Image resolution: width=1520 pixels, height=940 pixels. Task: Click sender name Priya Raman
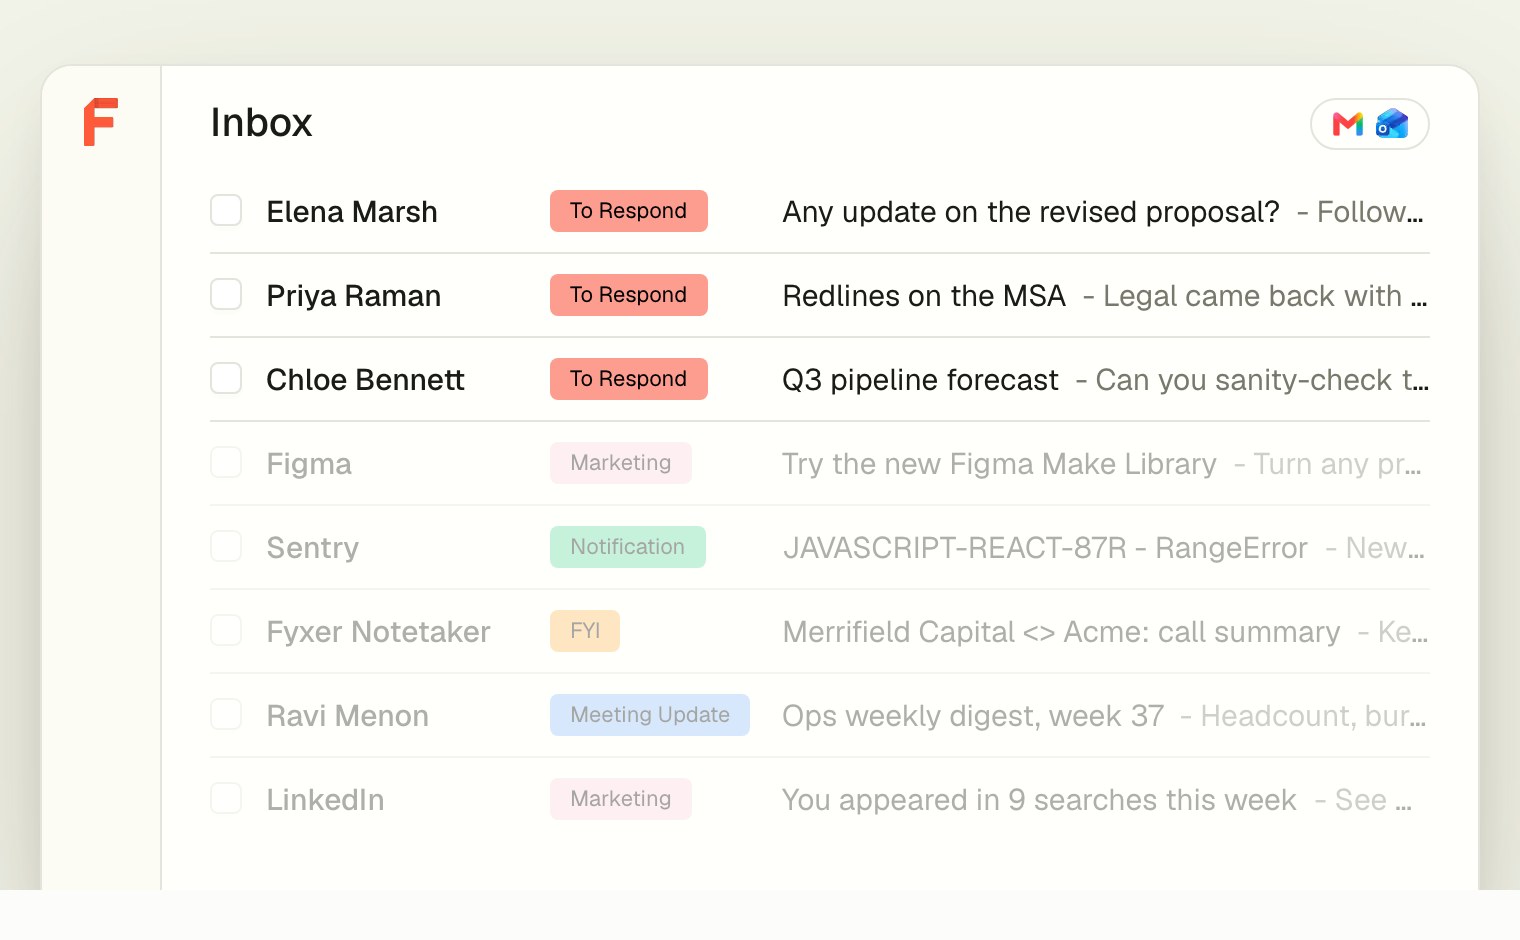[354, 296]
